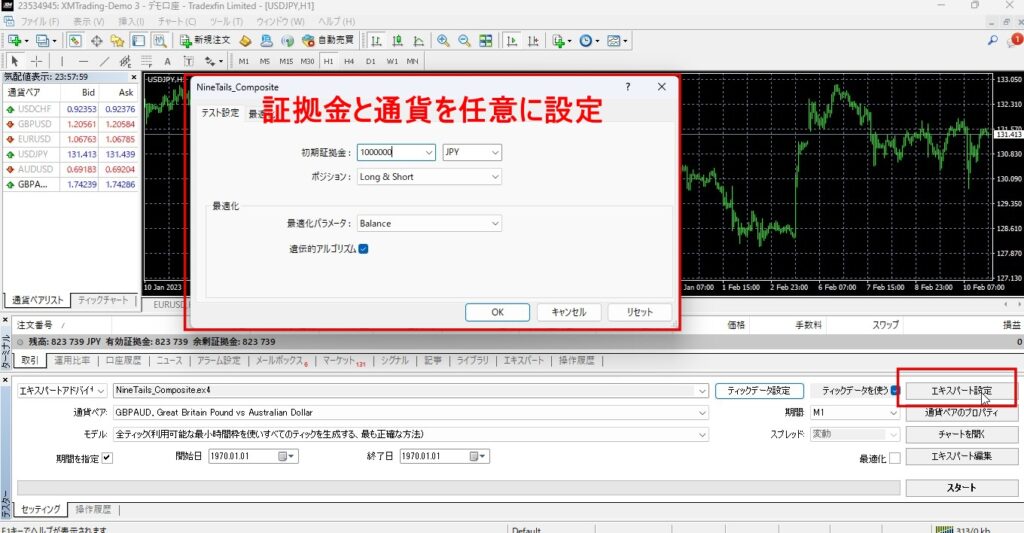The image size is (1024, 533).
Task: Open the チャート menu
Action: tap(176, 22)
